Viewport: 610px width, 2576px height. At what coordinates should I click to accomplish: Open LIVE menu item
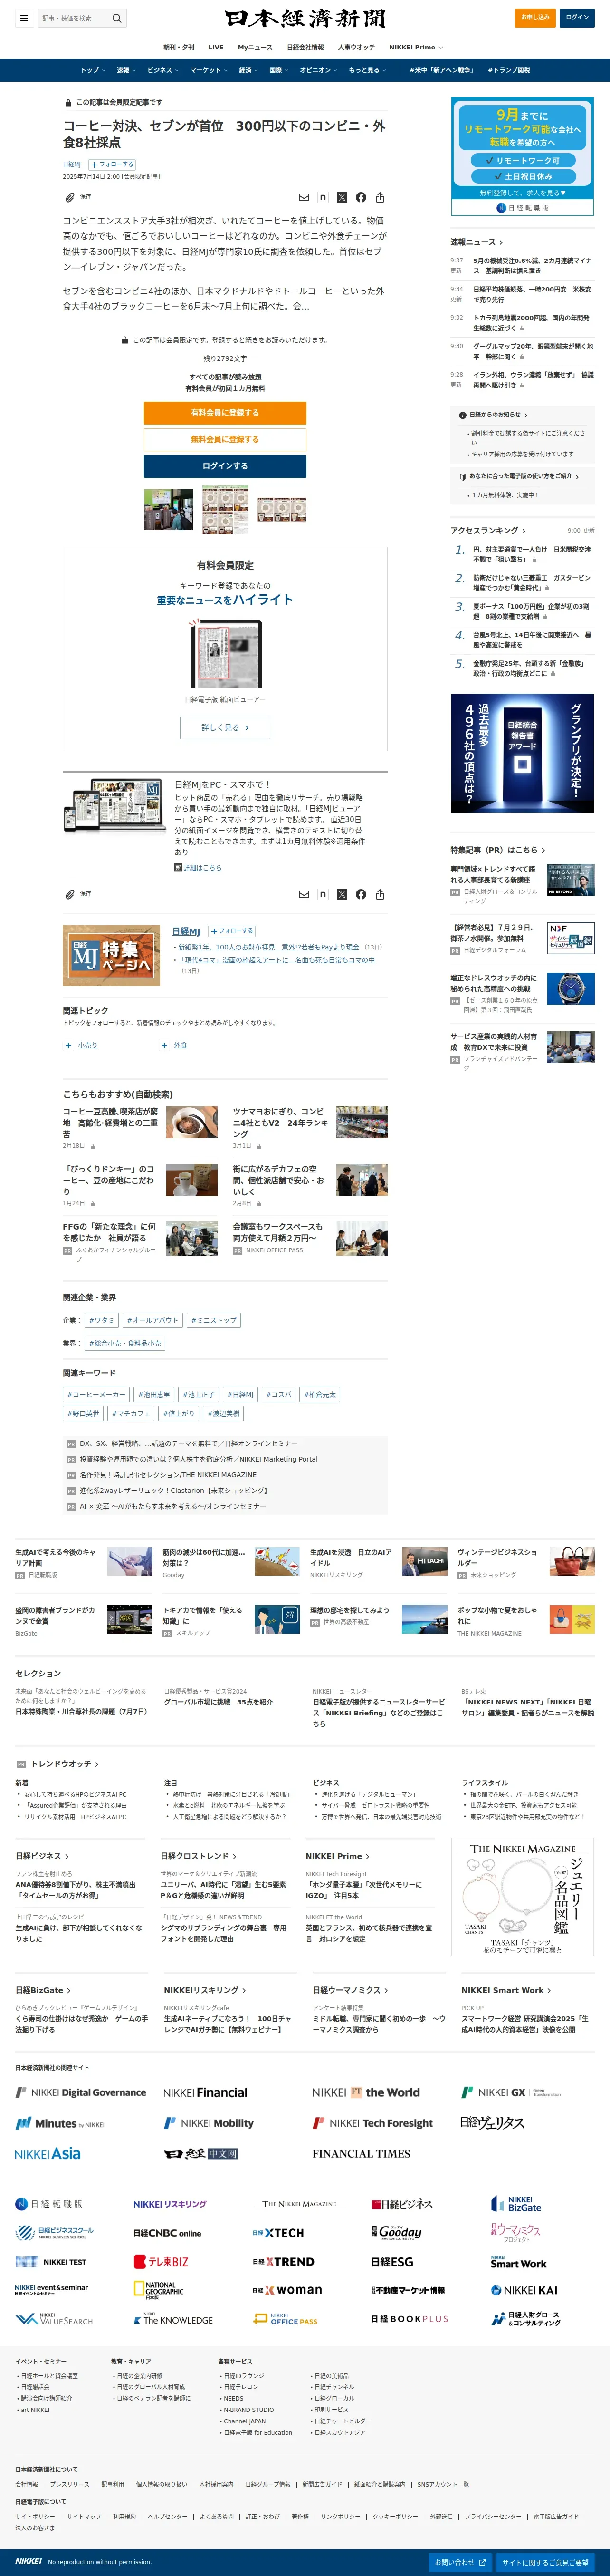pos(216,47)
